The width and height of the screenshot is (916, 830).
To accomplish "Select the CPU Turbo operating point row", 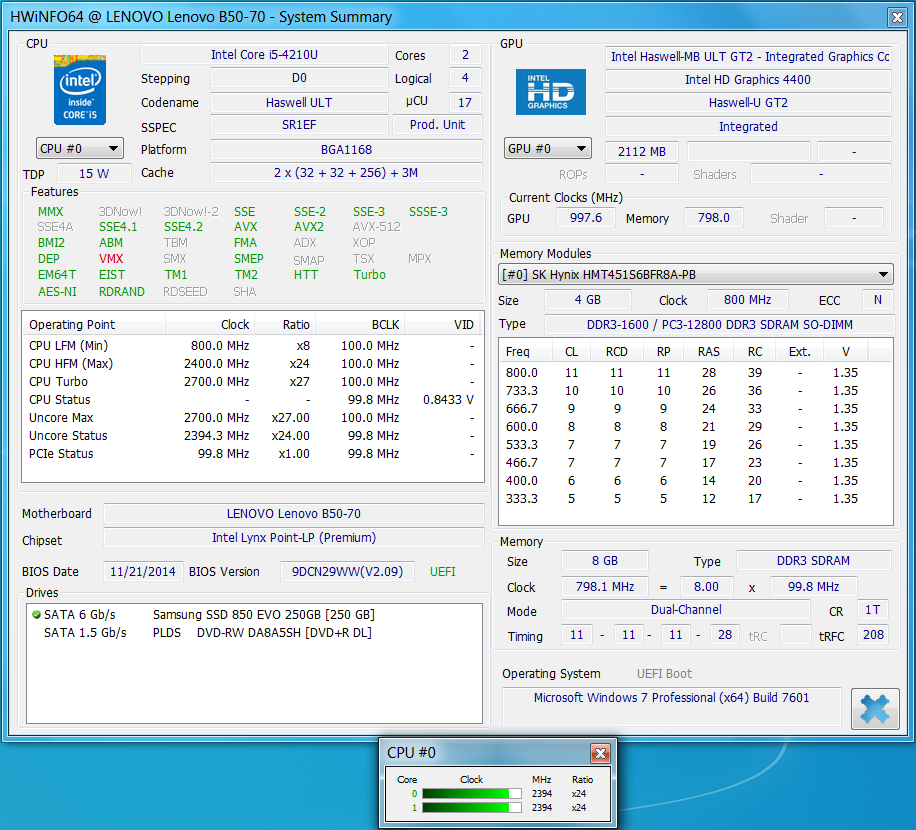I will [252, 382].
